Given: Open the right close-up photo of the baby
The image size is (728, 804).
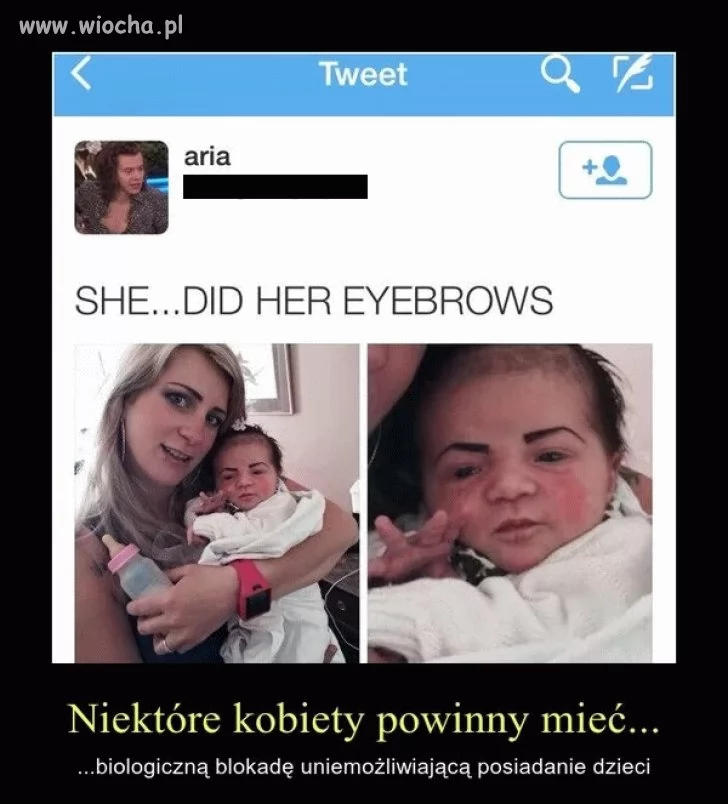Looking at the screenshot, I should tap(510, 503).
